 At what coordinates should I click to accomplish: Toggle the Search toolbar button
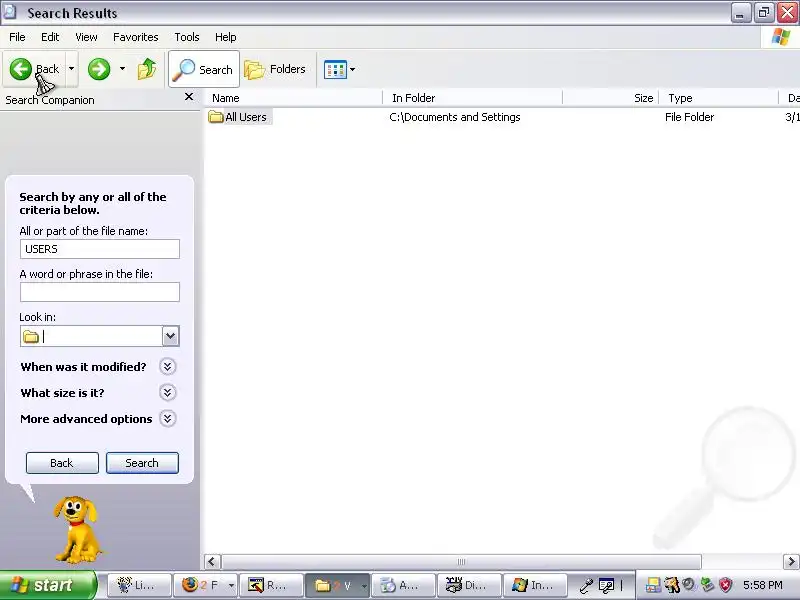[204, 69]
